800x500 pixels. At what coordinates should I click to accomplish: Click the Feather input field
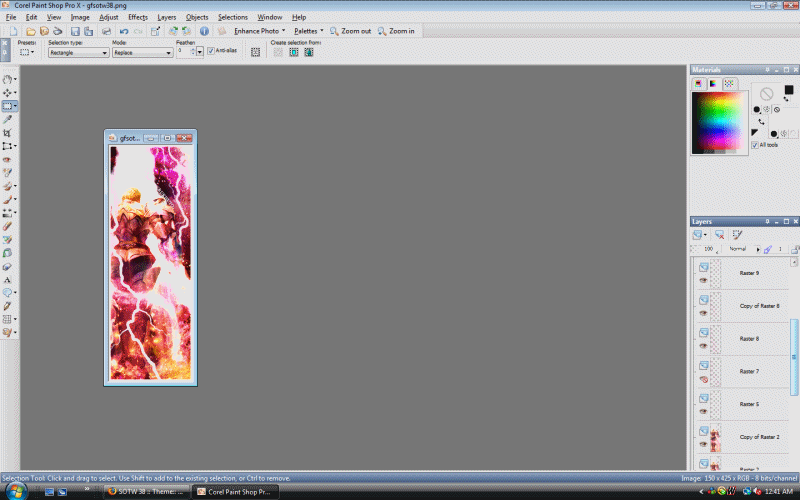point(183,52)
